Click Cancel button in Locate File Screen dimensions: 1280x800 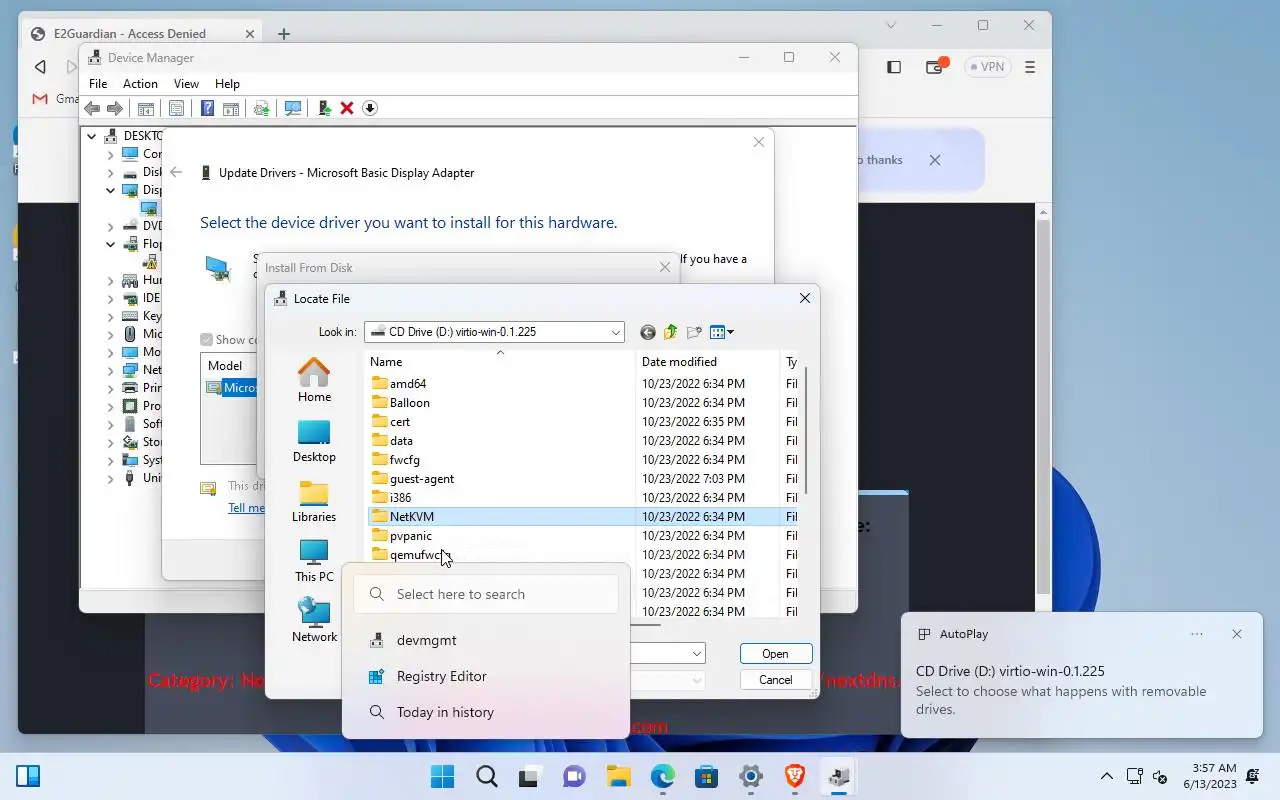[x=775, y=680]
